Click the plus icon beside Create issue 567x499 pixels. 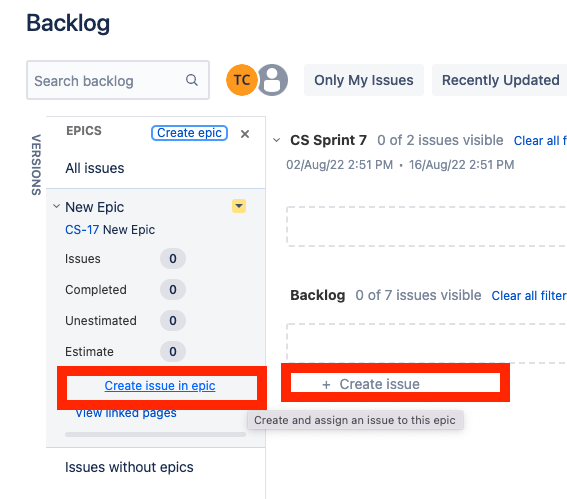coord(326,385)
